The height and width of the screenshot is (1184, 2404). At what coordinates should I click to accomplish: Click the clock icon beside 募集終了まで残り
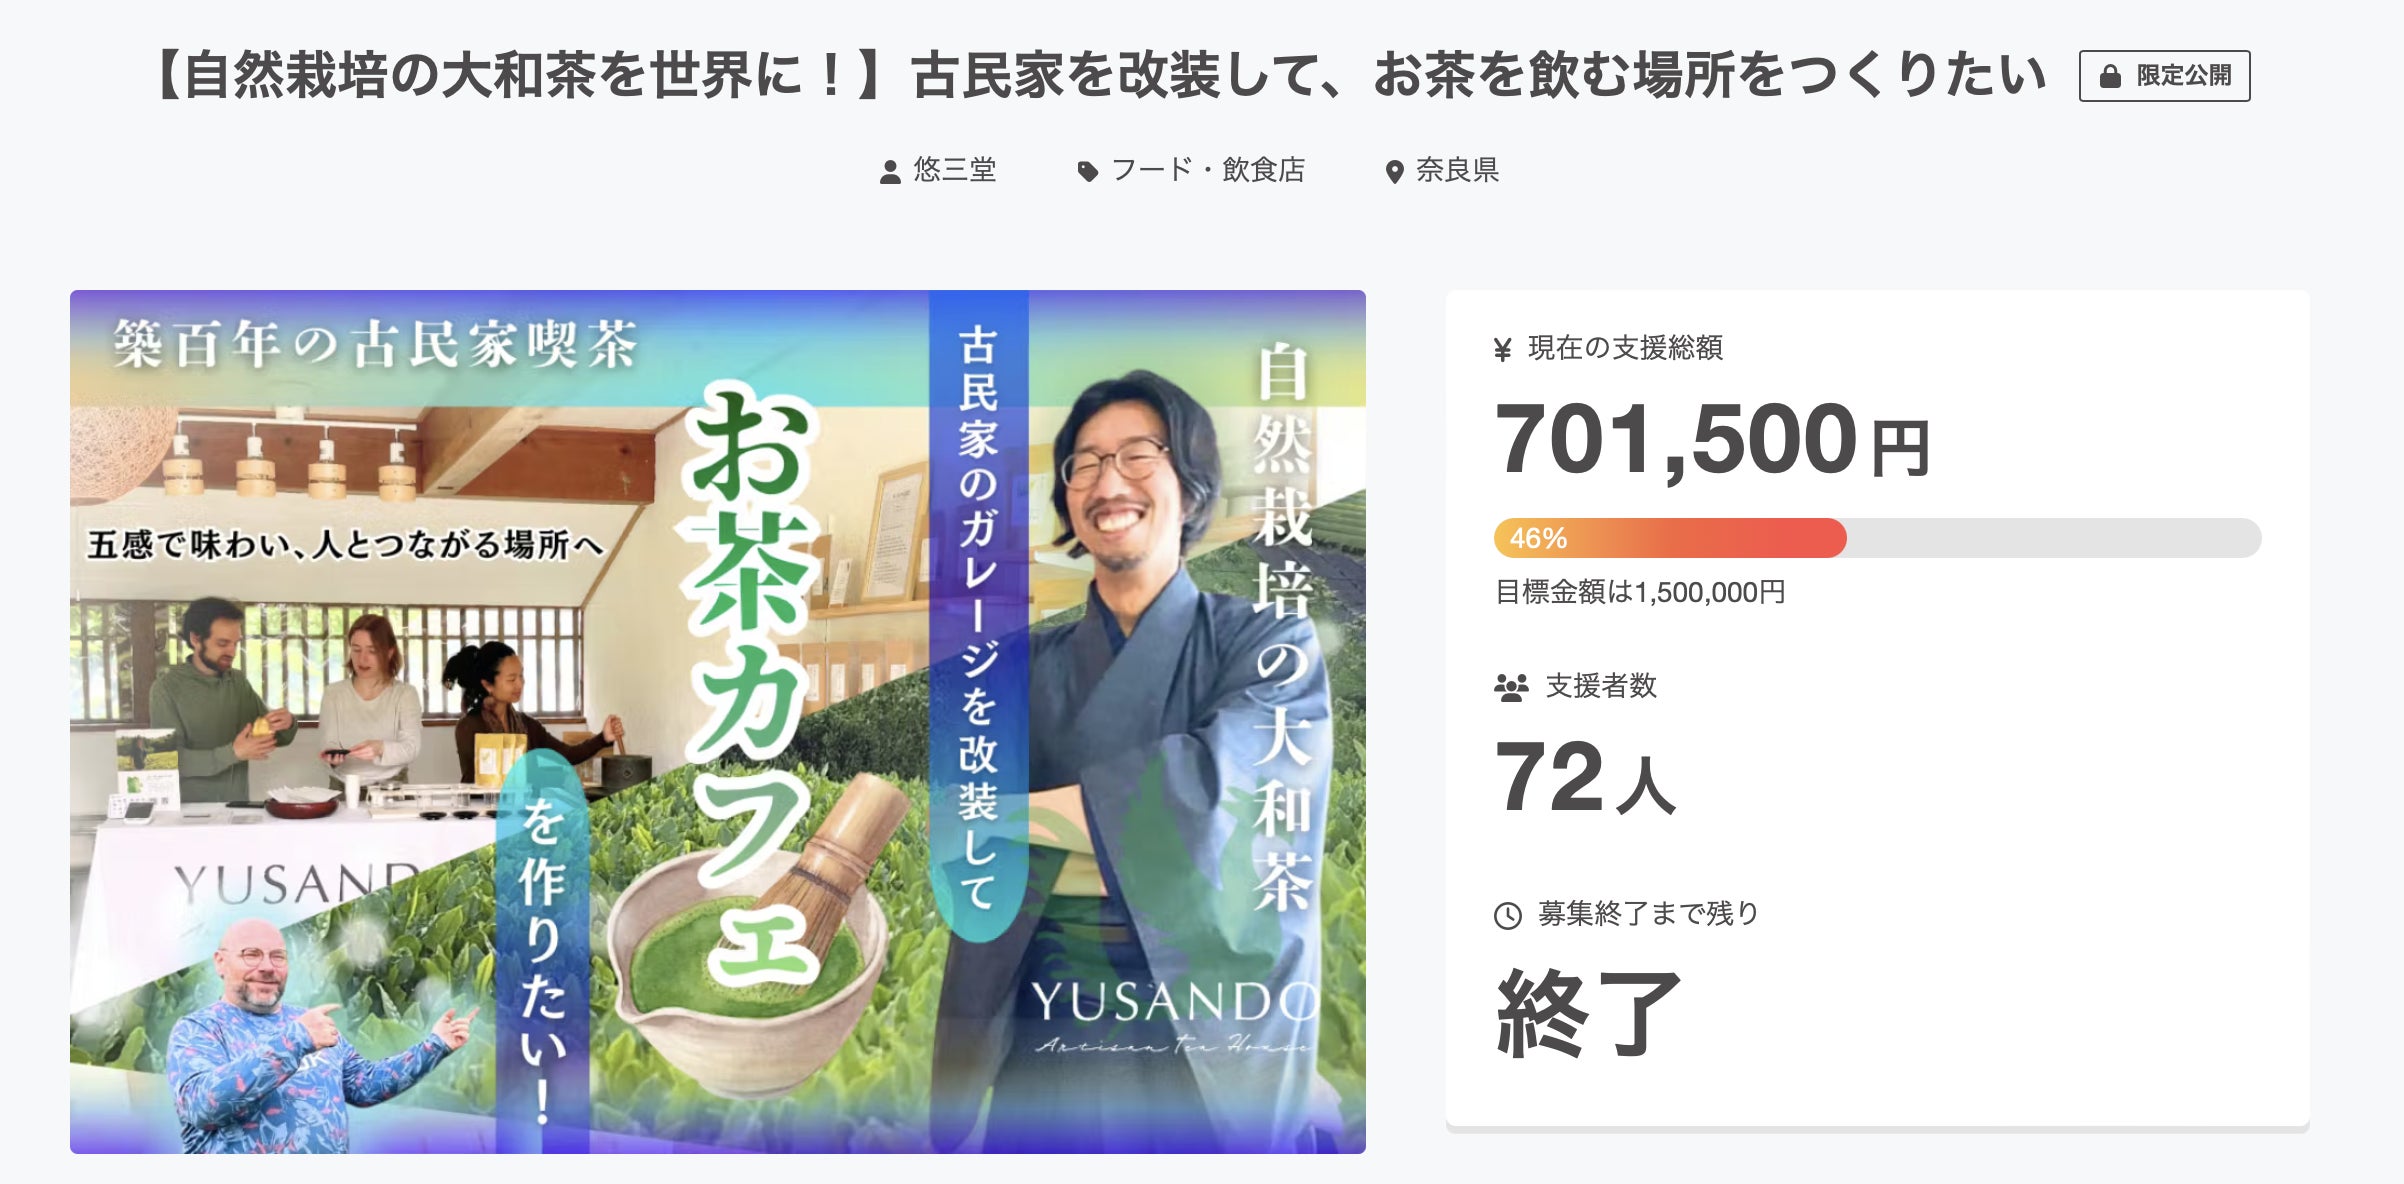(x=1507, y=915)
